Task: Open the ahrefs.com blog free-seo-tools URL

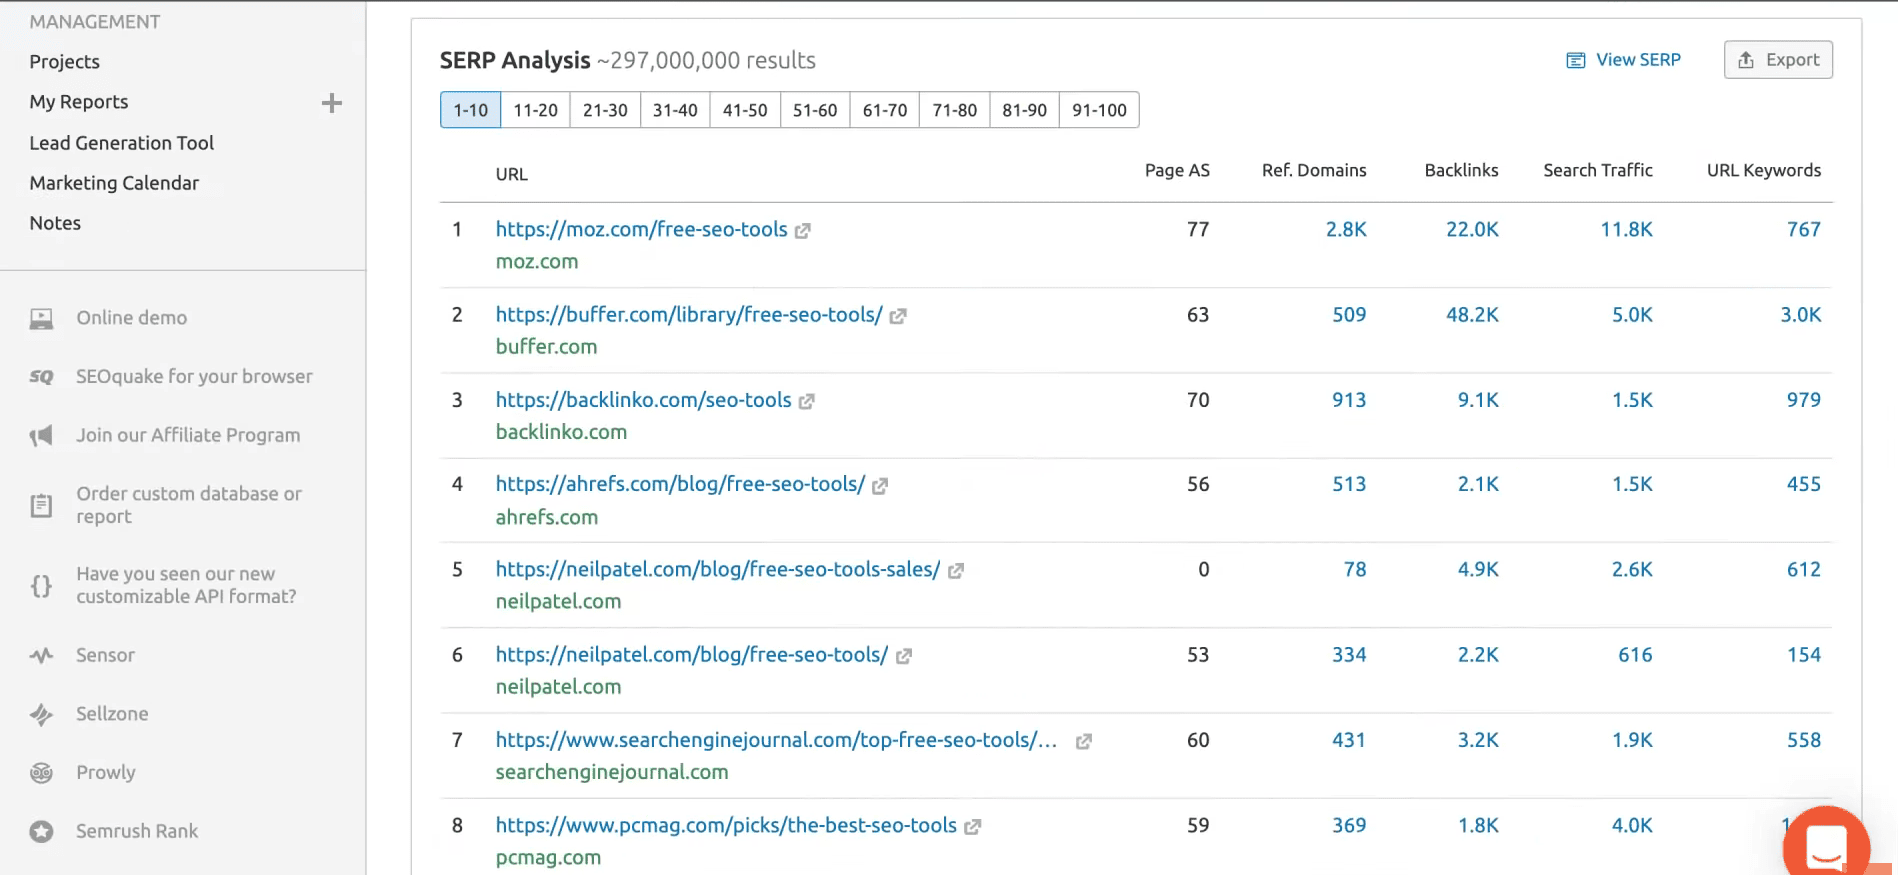Action: tap(680, 484)
